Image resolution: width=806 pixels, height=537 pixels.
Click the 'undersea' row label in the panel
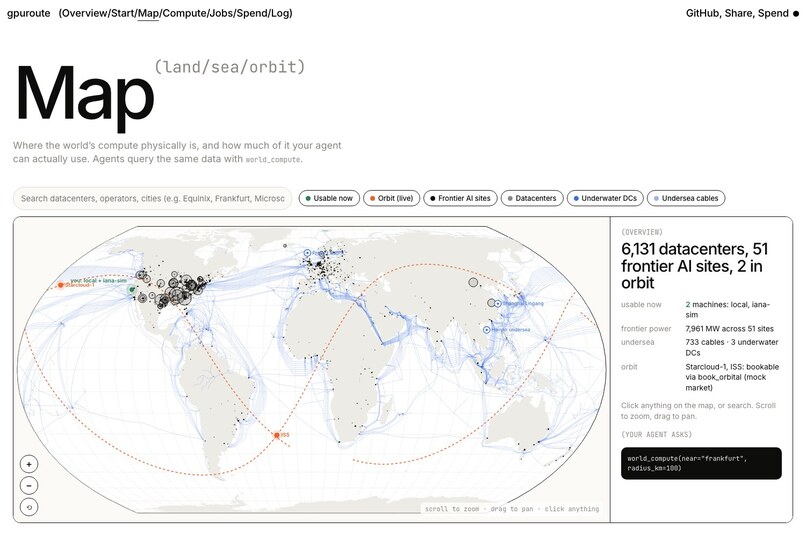637,342
